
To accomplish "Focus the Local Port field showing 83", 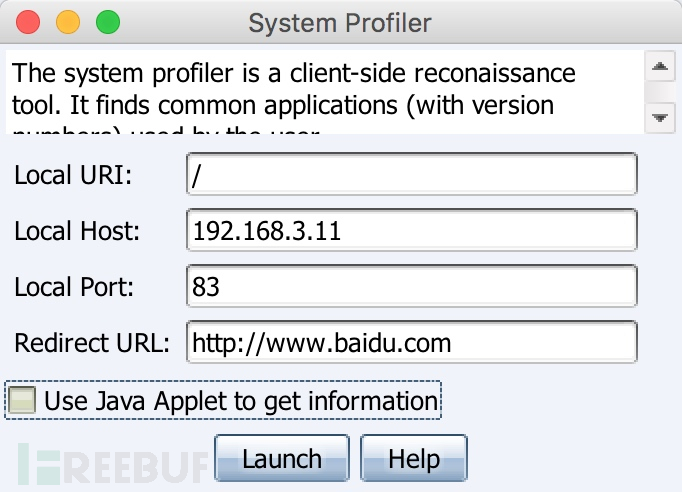I will coord(412,286).
